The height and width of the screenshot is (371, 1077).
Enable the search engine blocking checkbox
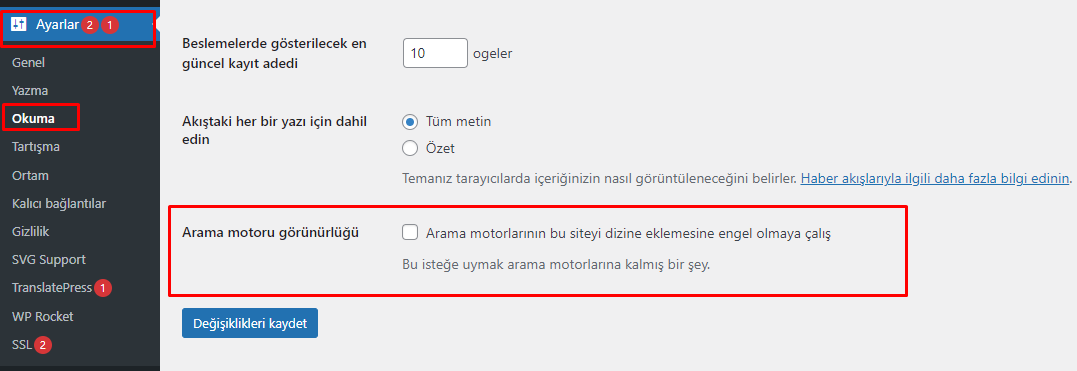click(410, 233)
